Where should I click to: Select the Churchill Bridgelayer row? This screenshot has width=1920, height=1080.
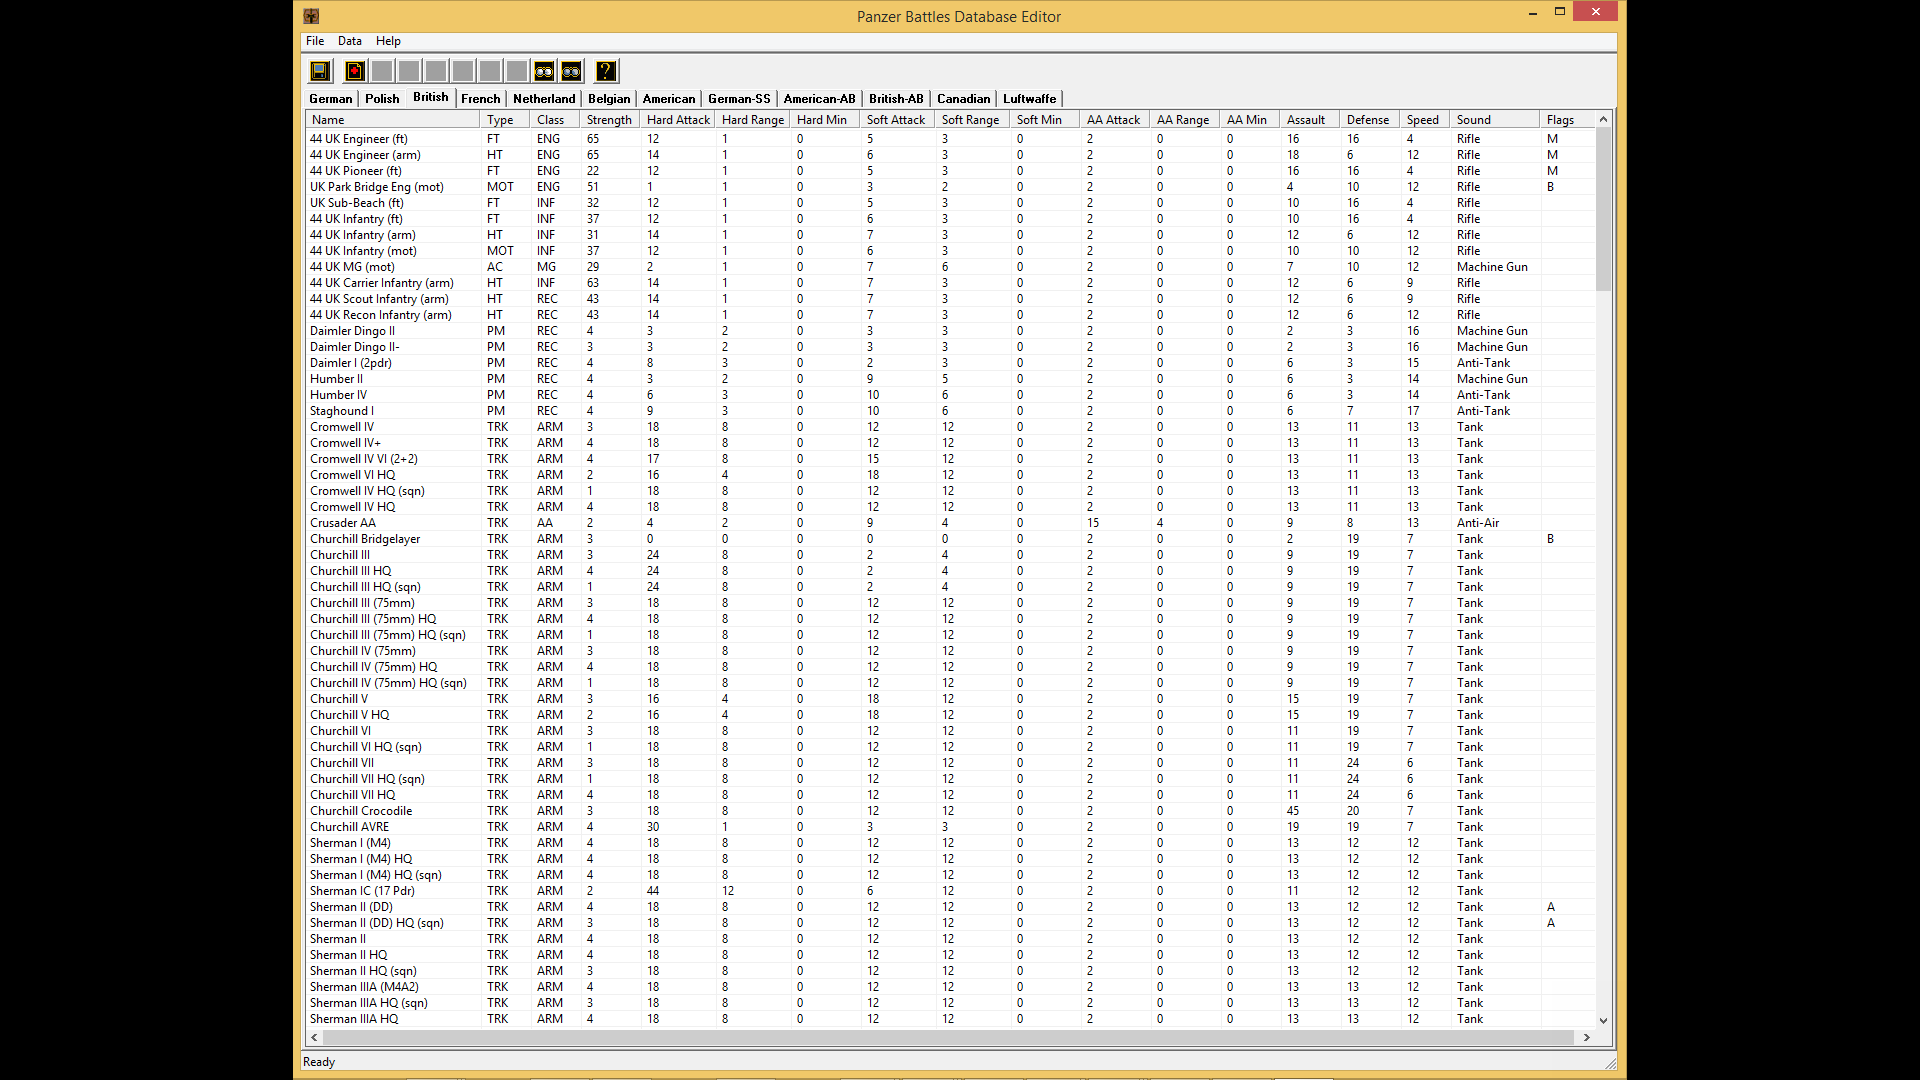pyautogui.click(x=950, y=539)
